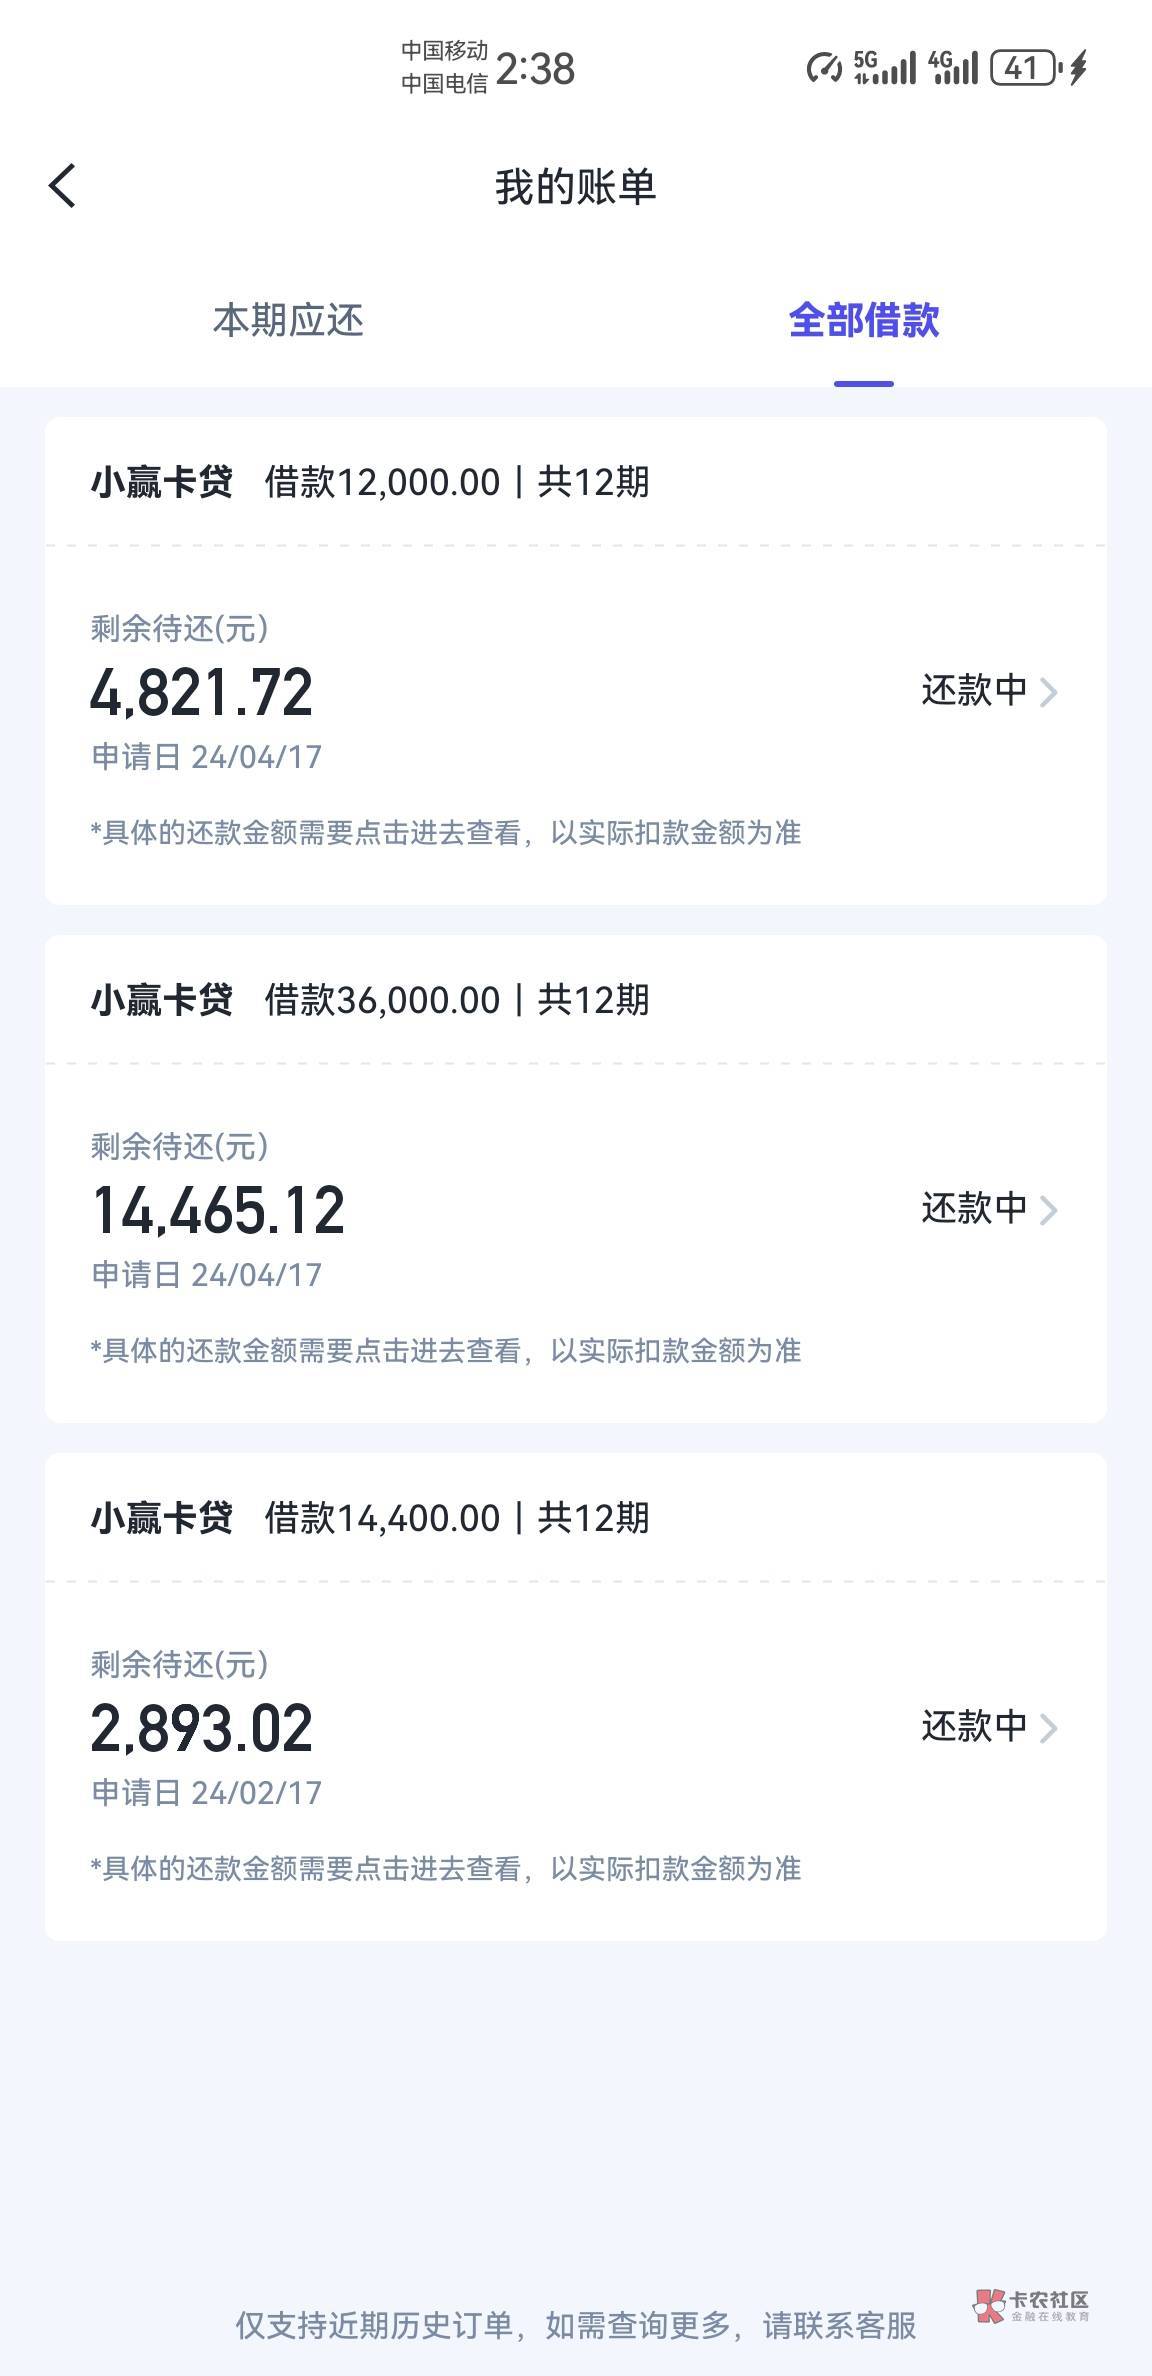Screen dimensions: 1152x2376
Task: Tap the 卡农社区 watermark logo
Action: (1030, 2306)
